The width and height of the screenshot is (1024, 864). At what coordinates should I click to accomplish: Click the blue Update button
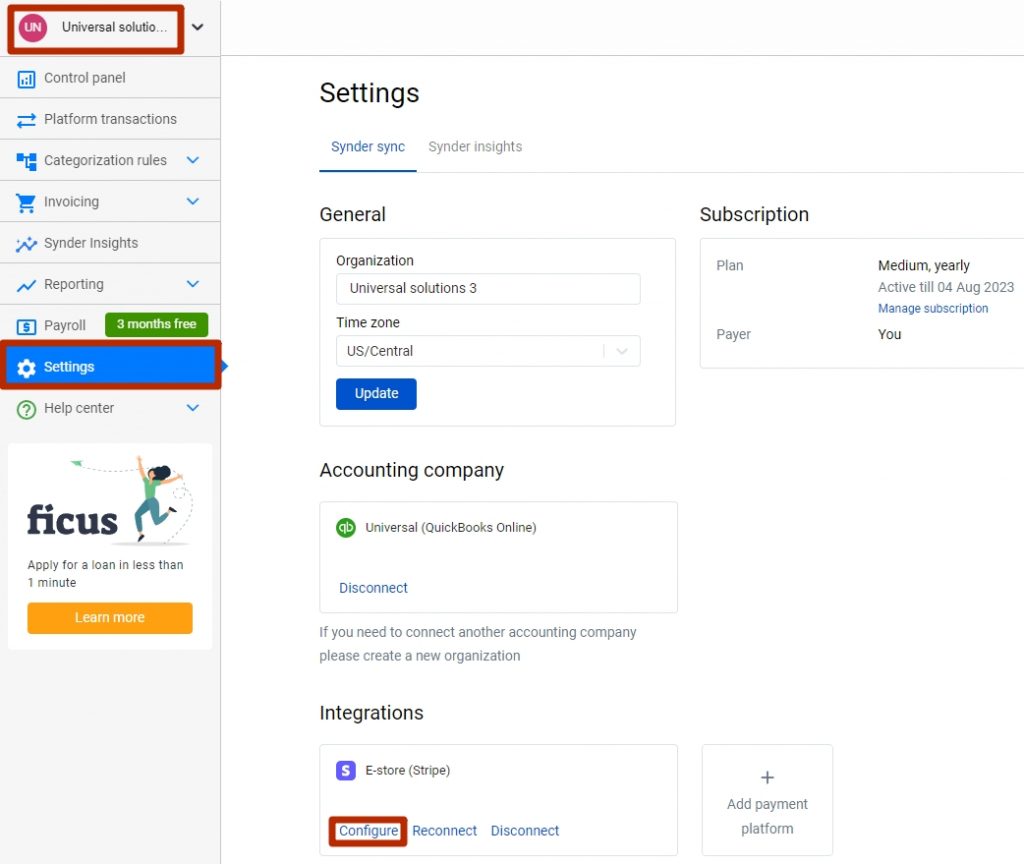pyautogui.click(x=376, y=394)
